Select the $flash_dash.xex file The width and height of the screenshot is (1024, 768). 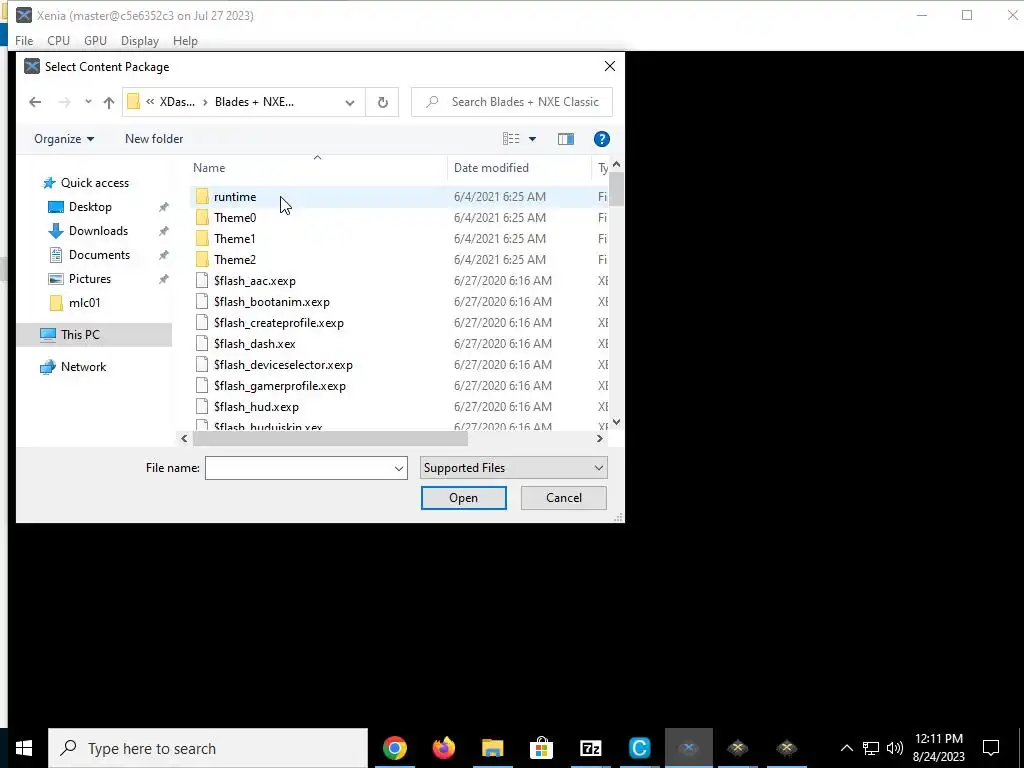coord(398,344)
